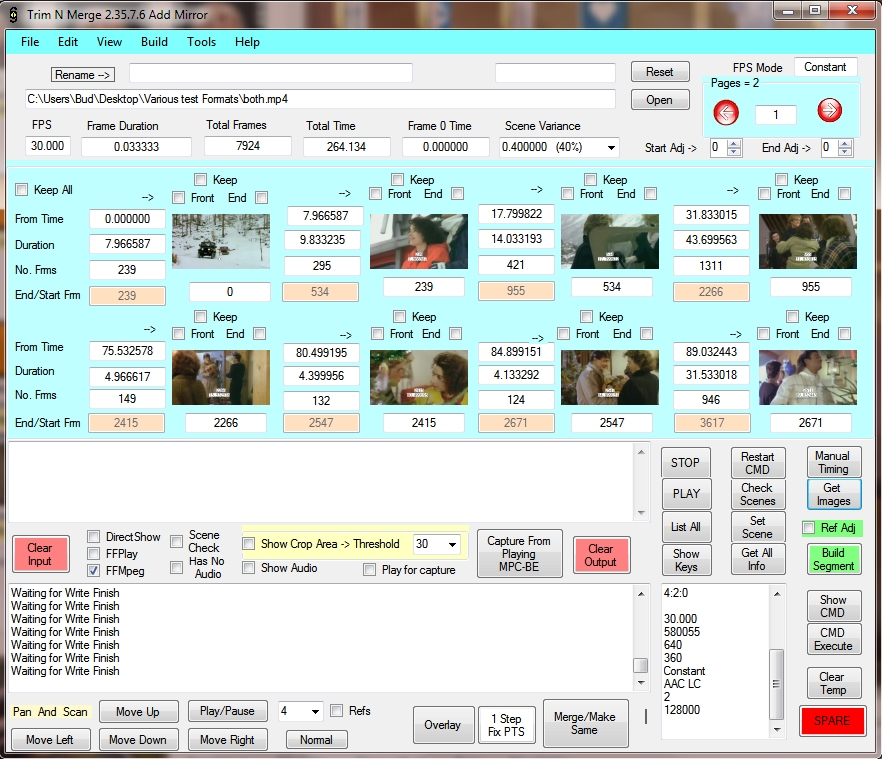Click scroll-up arrow of upper text box
The height and width of the screenshot is (759, 882).
coord(641,452)
